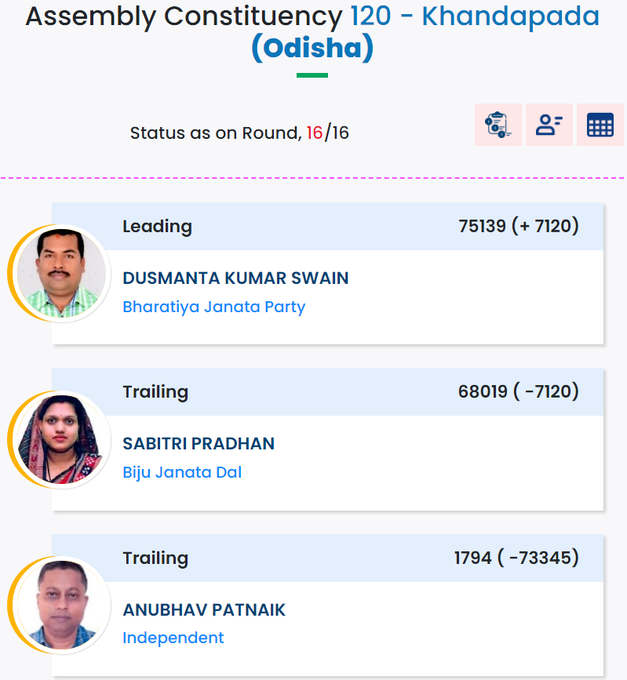Select the name DUSMANTA KUMAR SWAIN
The height and width of the screenshot is (680, 627).
[235, 278]
